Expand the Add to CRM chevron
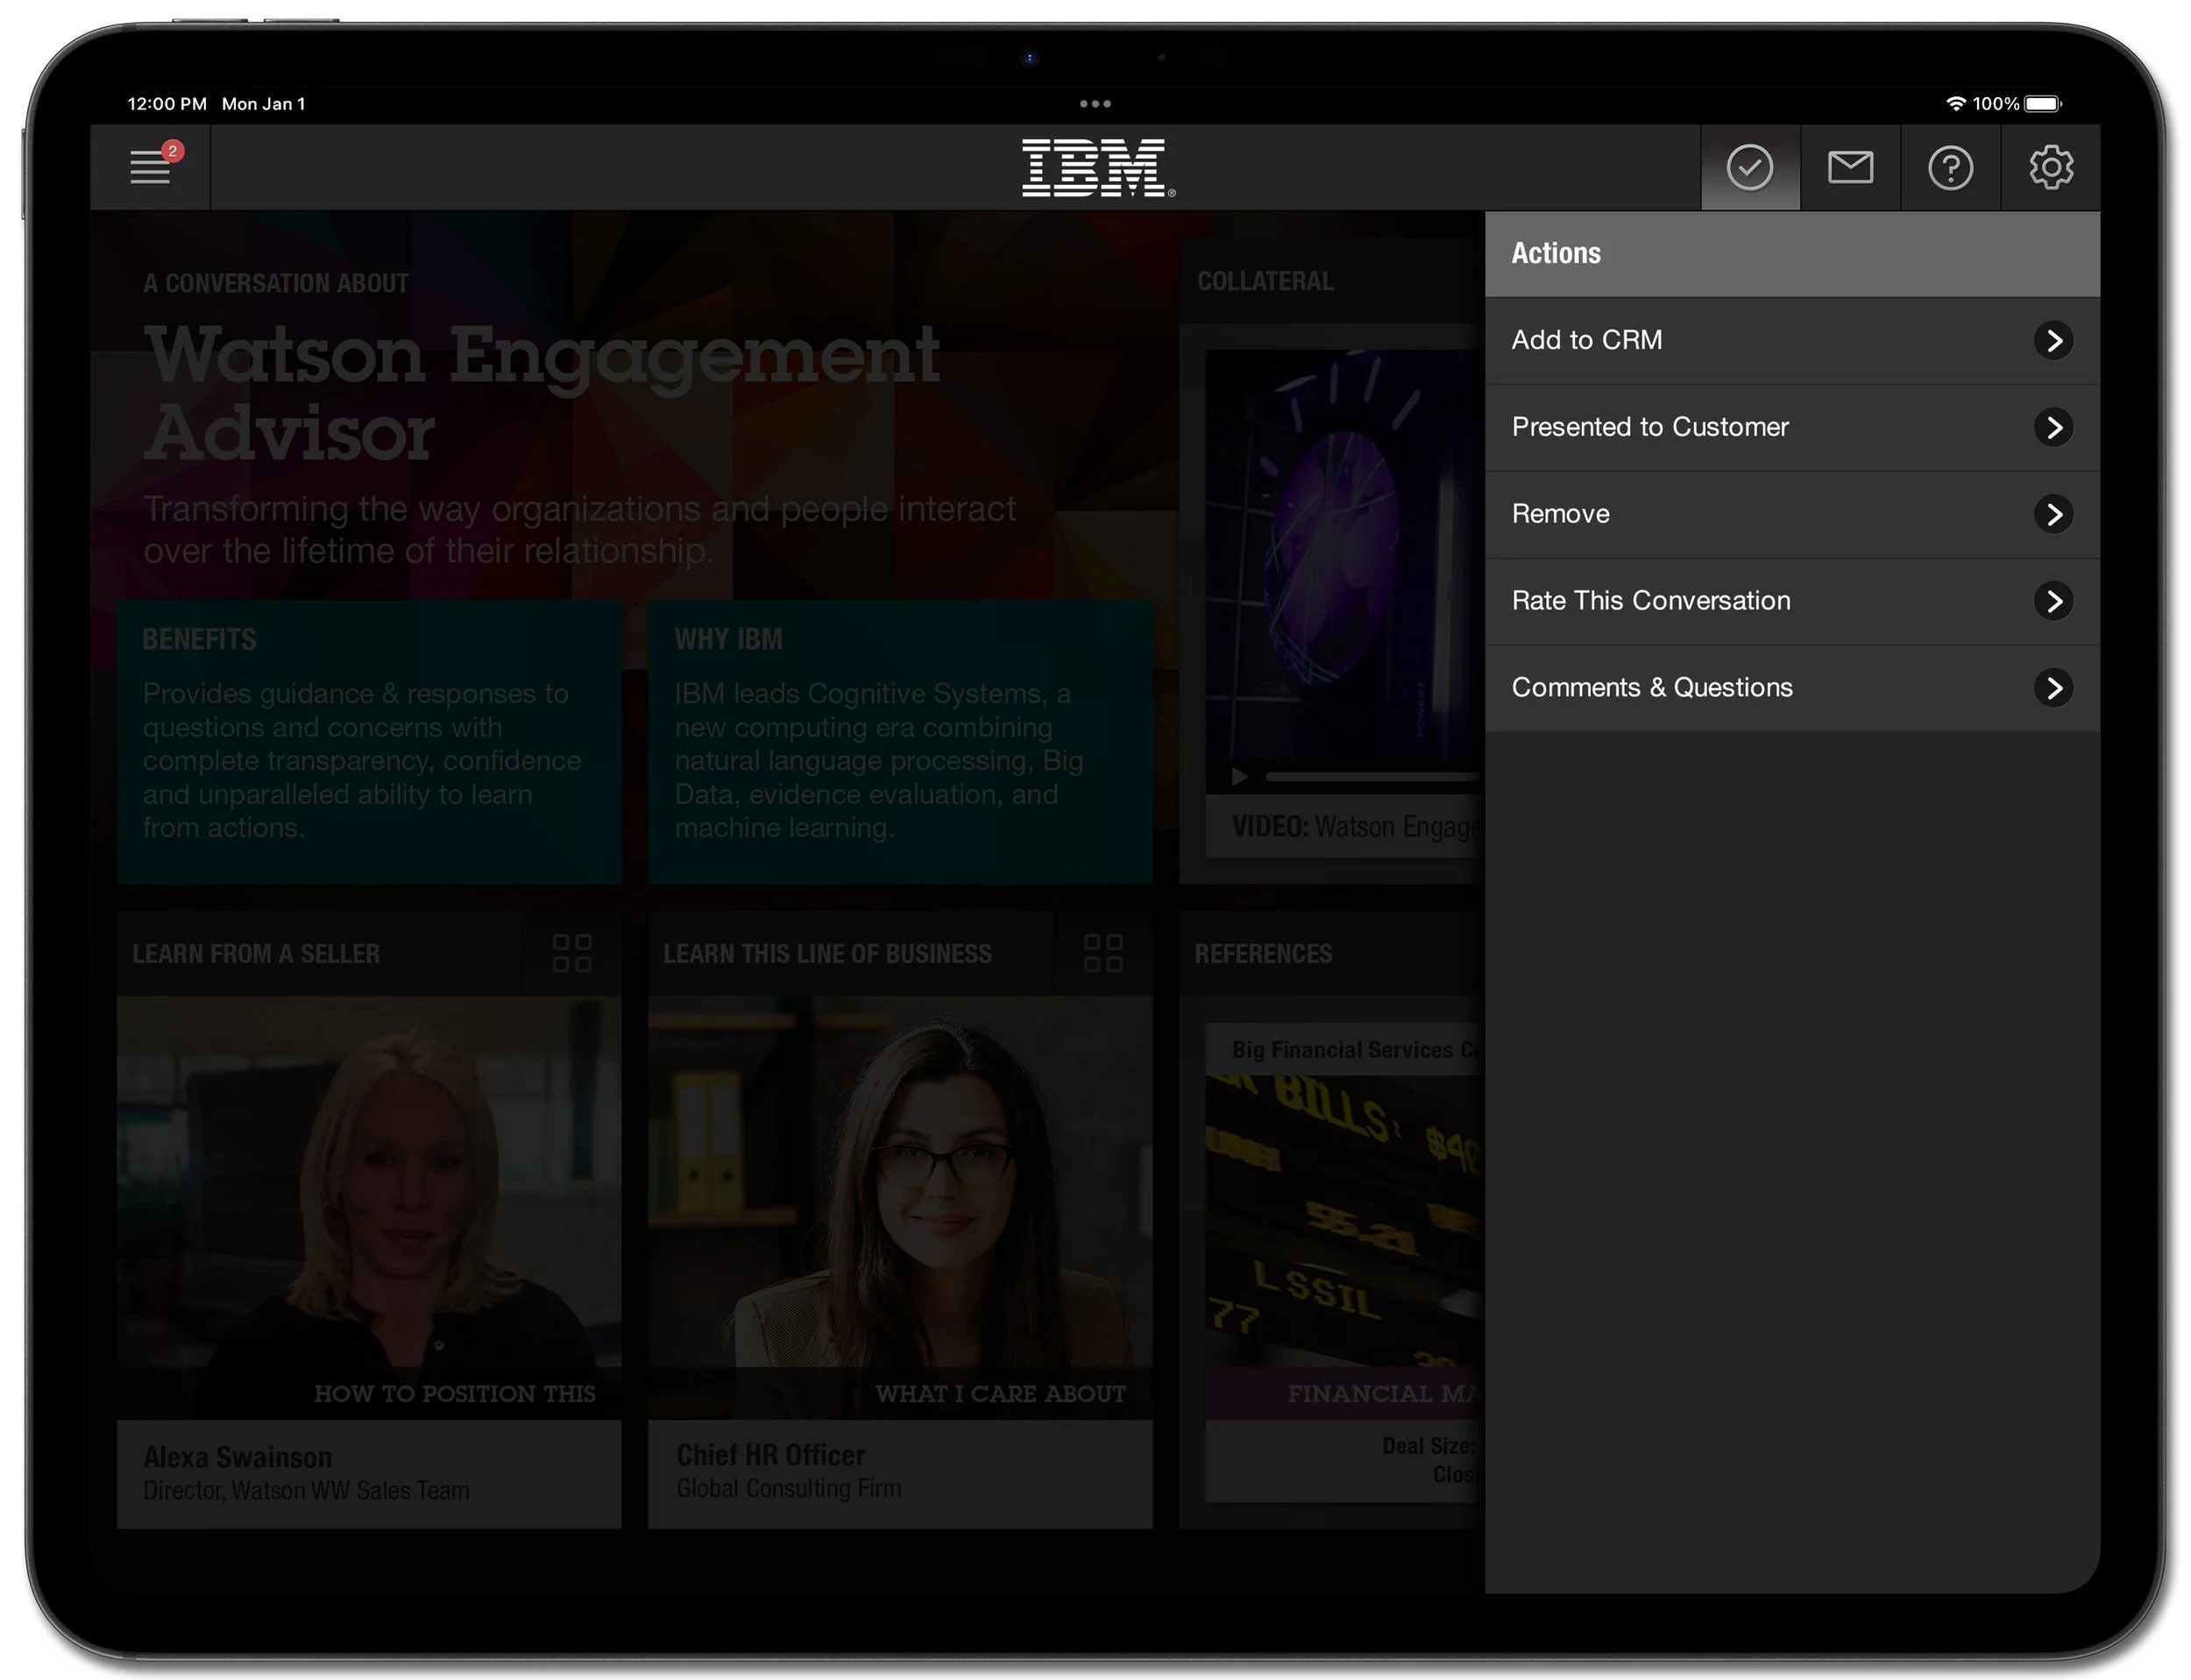Image resolution: width=2191 pixels, height=1680 pixels. coord(2056,340)
